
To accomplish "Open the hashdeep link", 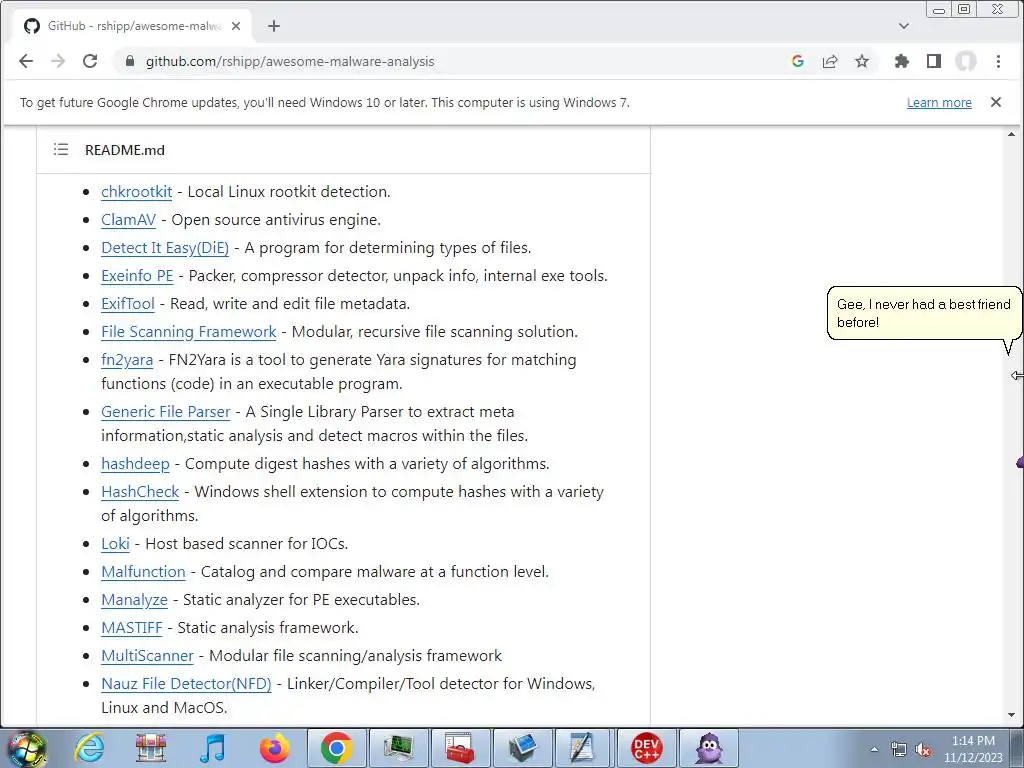I will [x=135, y=464].
